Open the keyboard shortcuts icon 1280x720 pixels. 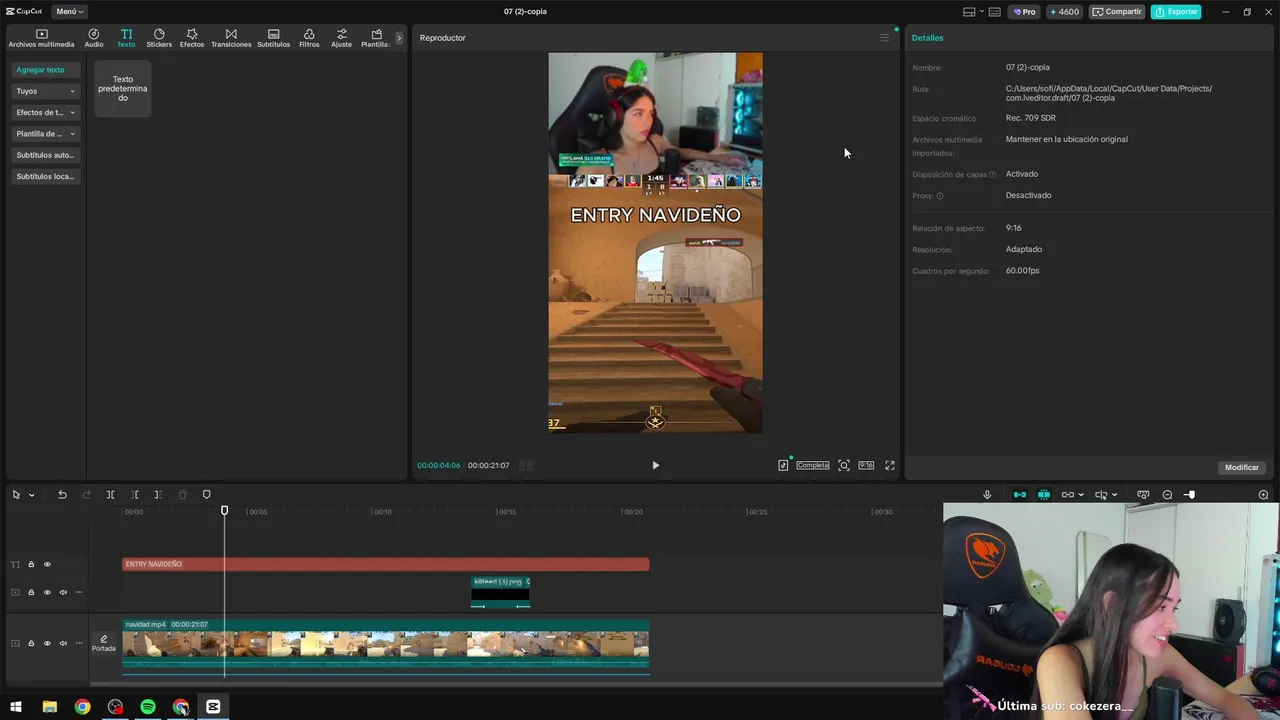pyautogui.click(x=994, y=12)
